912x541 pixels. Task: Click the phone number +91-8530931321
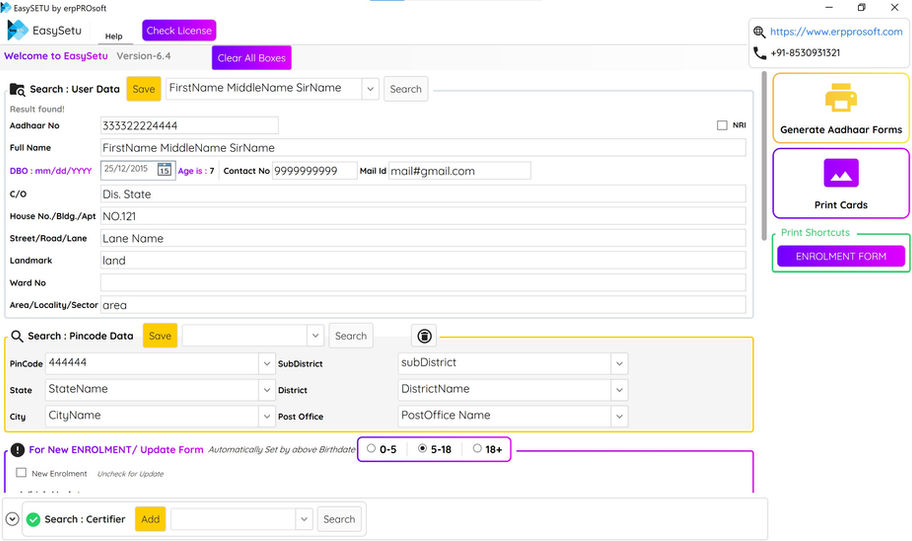805,53
